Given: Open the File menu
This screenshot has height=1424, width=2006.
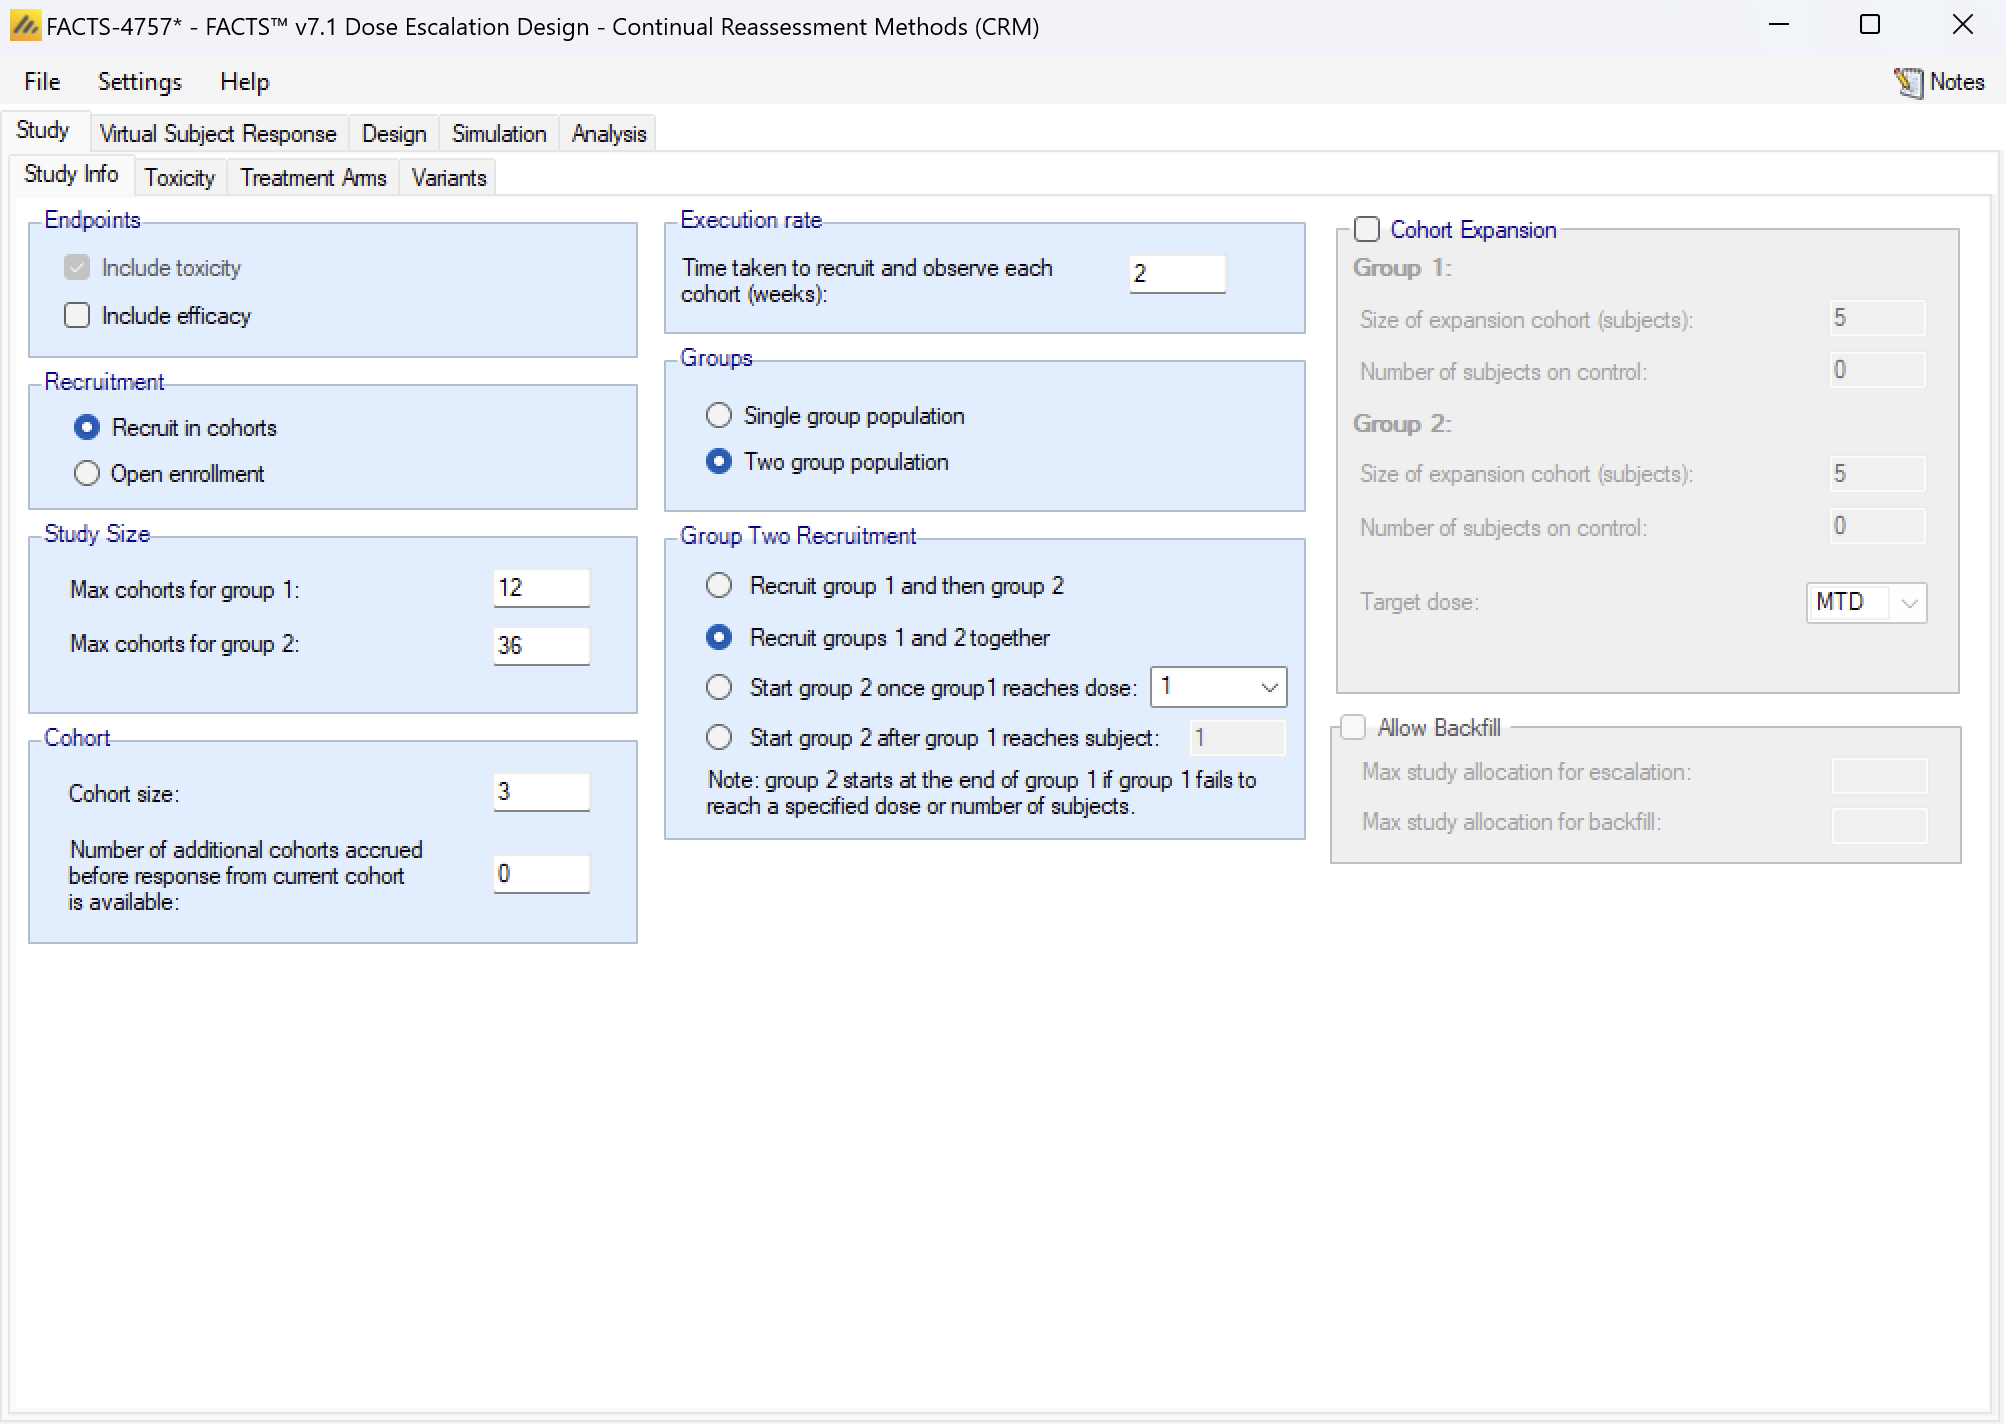Looking at the screenshot, I should point(42,82).
